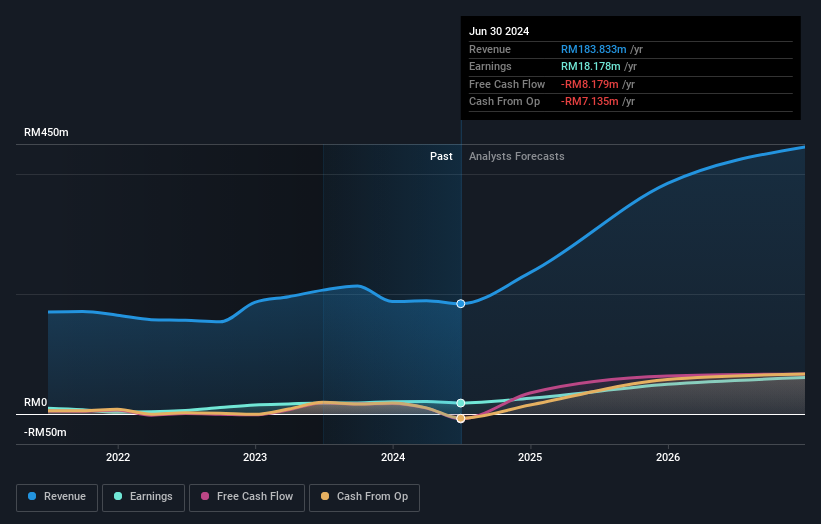Click the orange Cash From Op legend dot

pos(325,496)
